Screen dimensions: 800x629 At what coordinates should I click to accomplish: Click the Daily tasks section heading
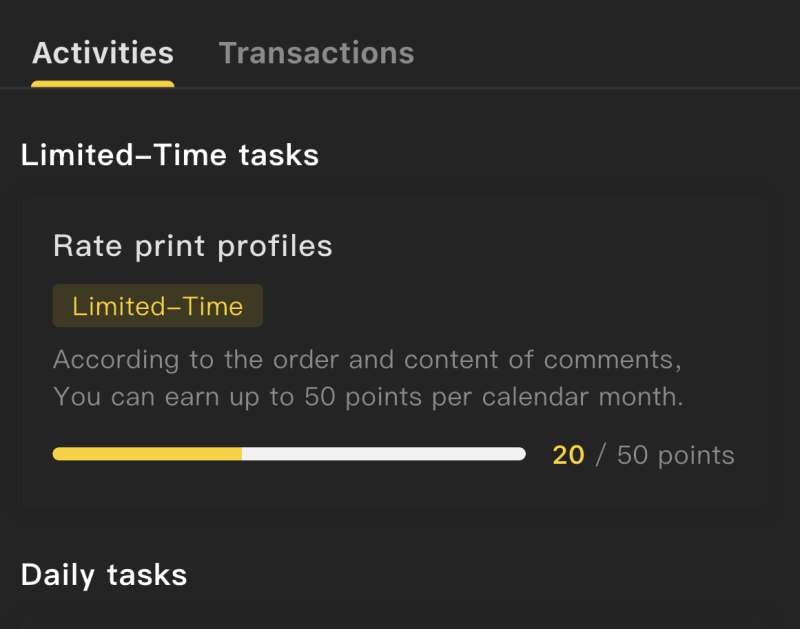(104, 575)
